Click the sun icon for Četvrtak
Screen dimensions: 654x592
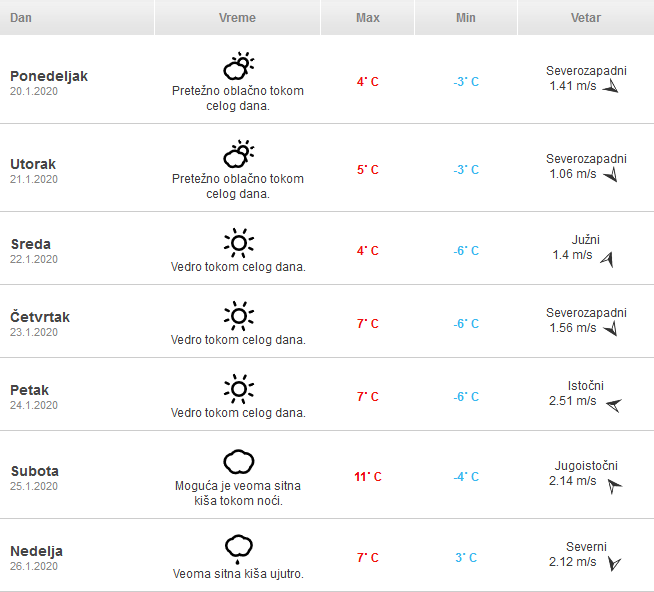coord(238,315)
